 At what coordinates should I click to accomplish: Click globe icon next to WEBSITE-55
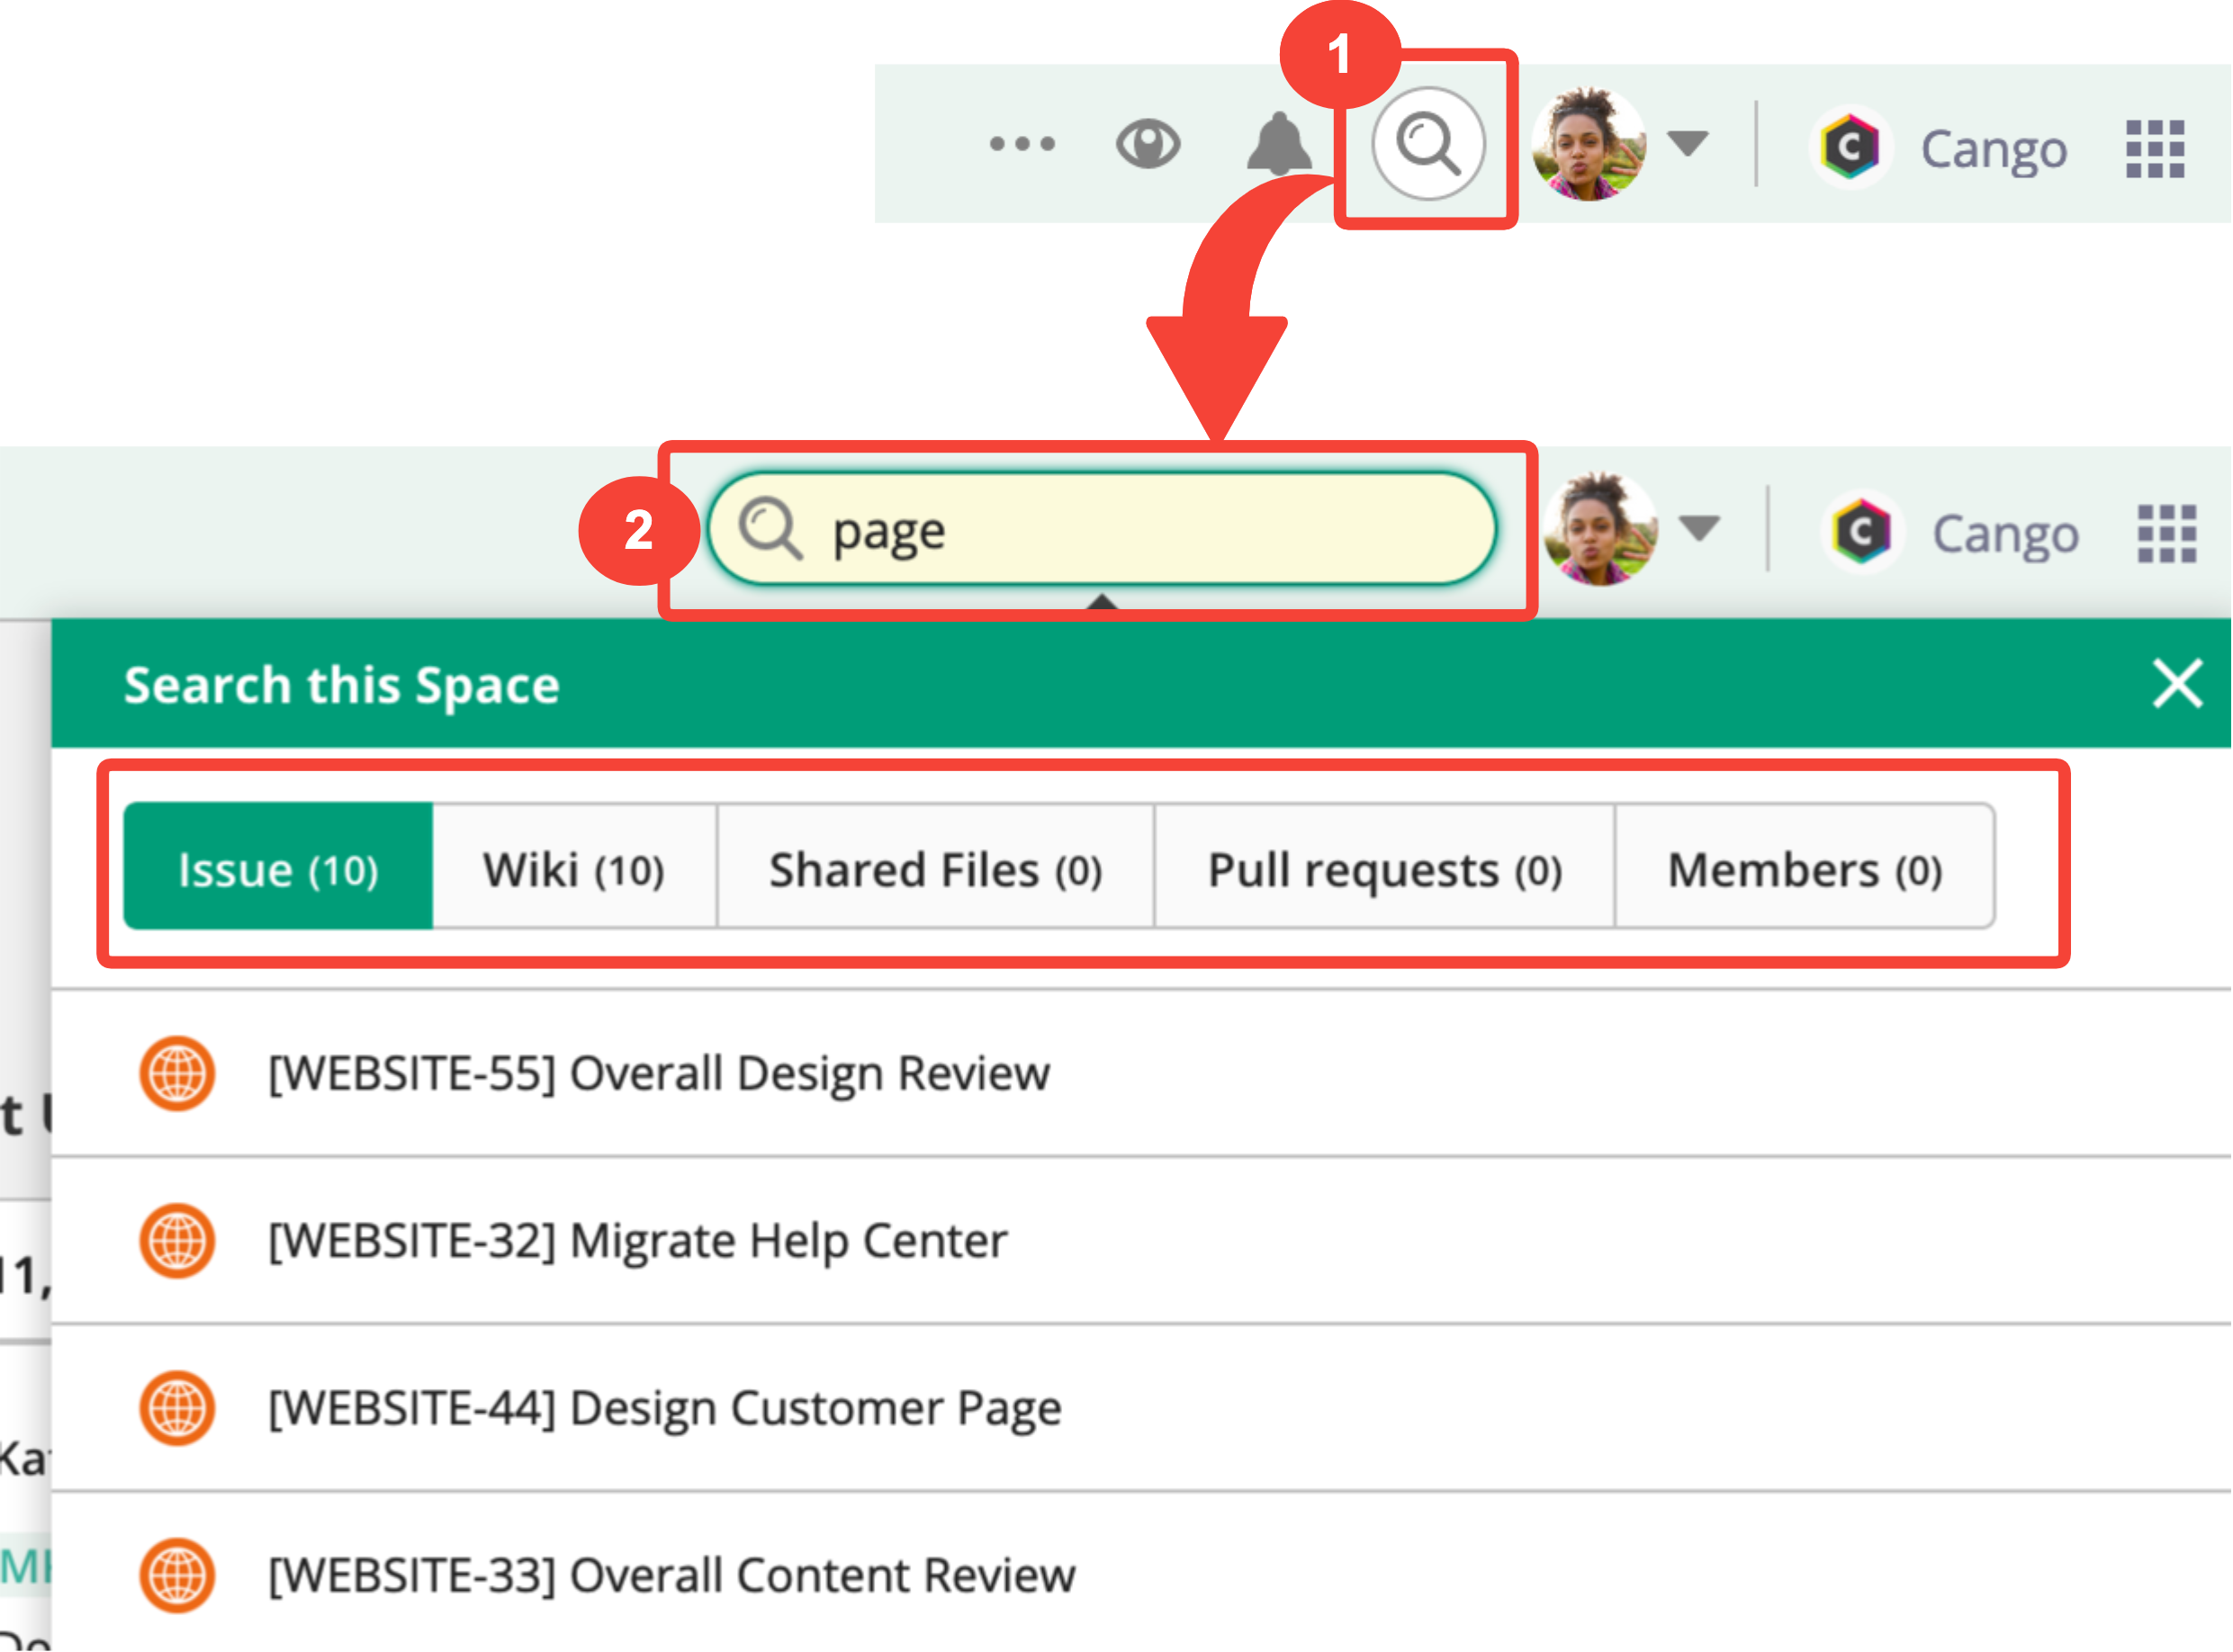pos(178,1074)
